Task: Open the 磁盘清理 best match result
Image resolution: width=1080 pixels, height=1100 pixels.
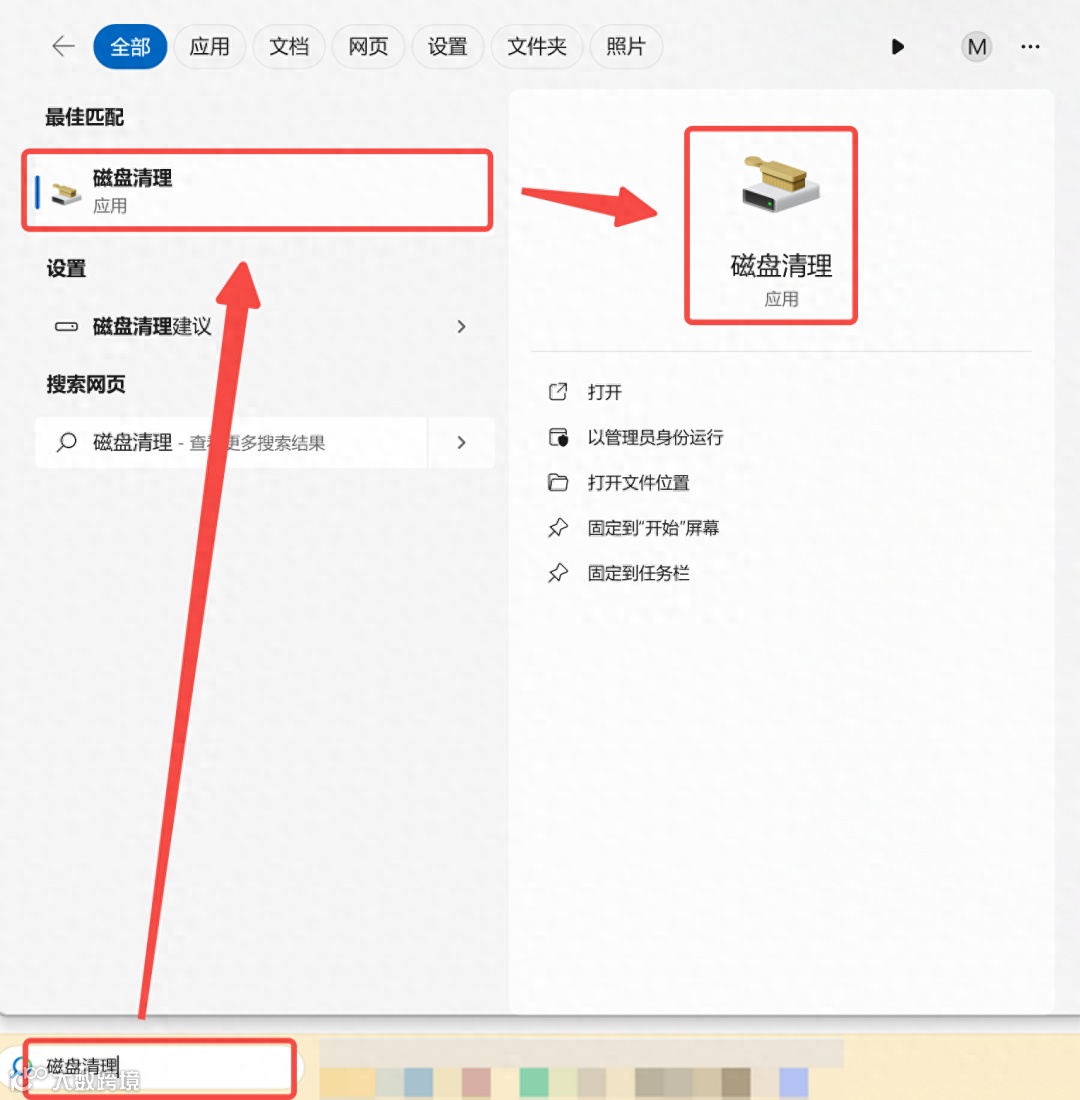Action: 257,190
